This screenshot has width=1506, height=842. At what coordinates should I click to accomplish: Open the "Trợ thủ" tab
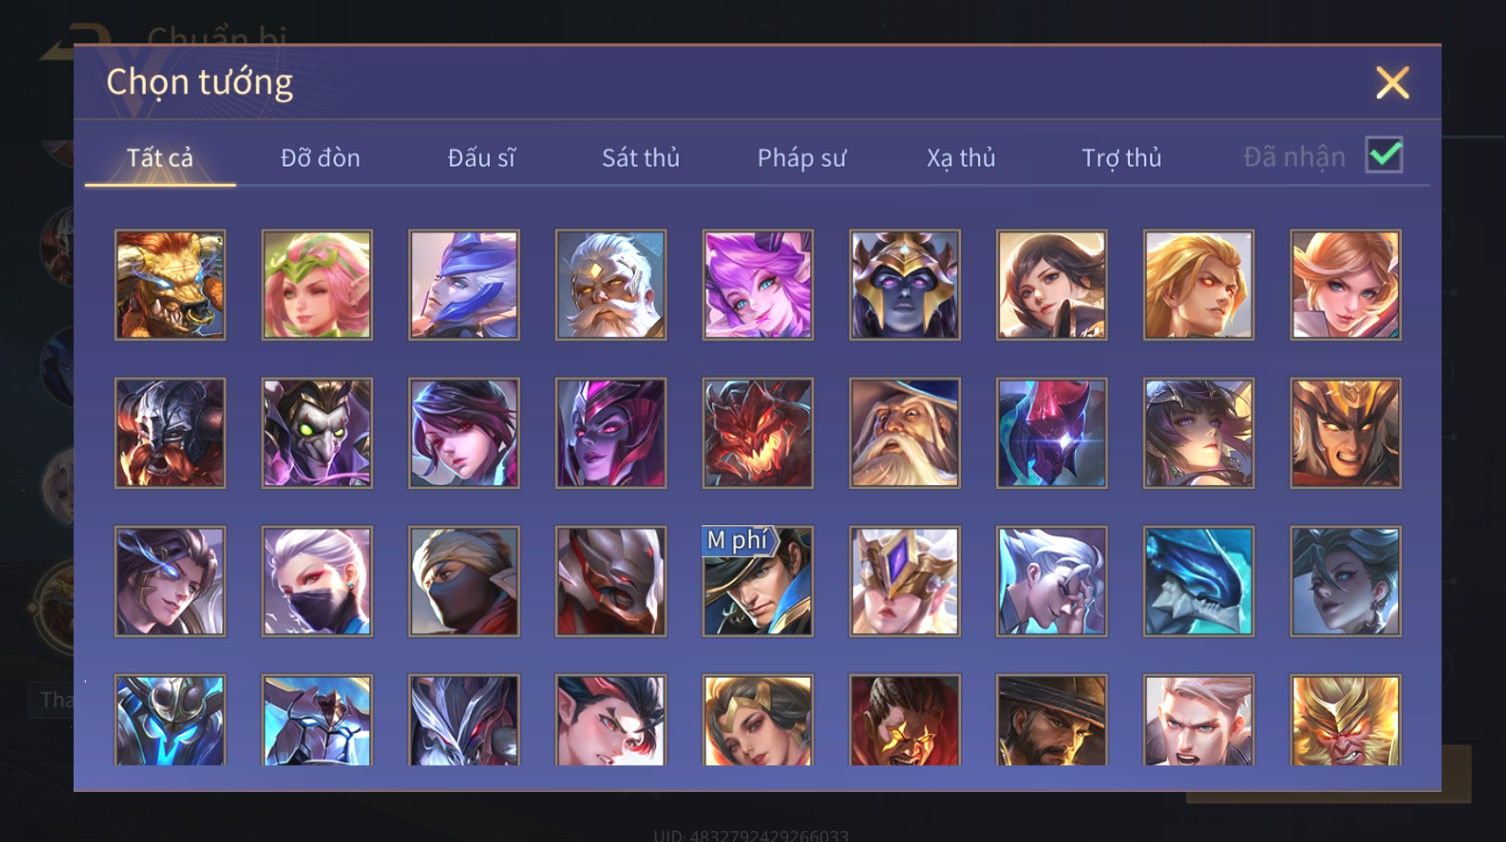[x=1121, y=158]
